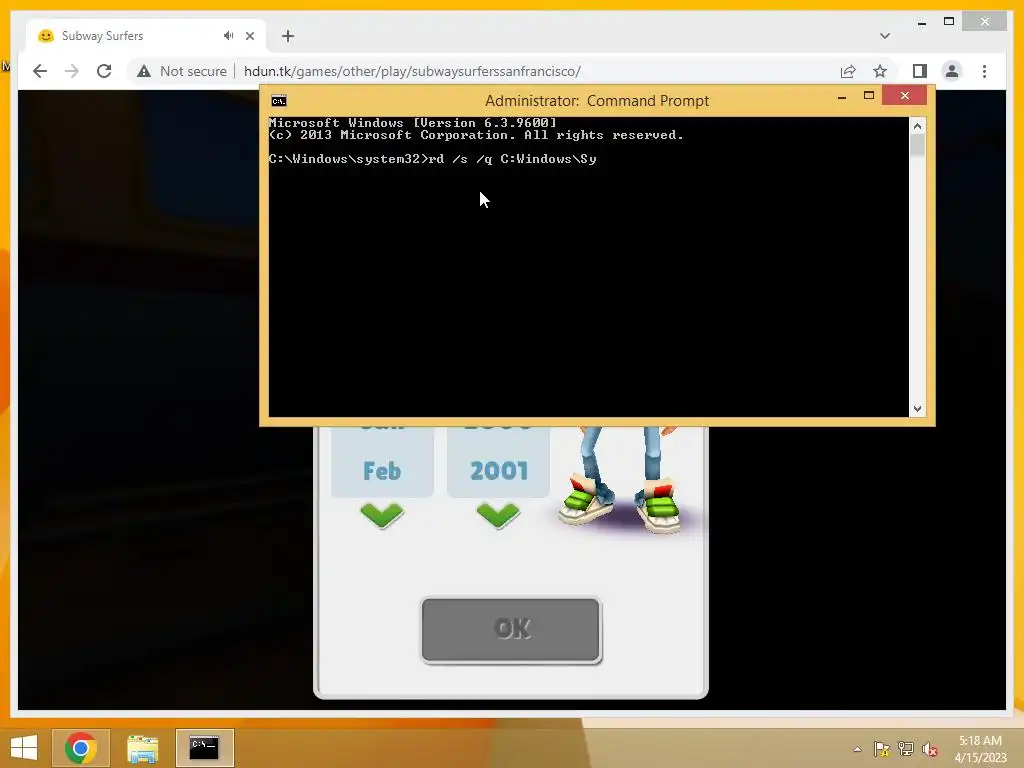
Task: Select the Subway Surfers tab
Action: [x=146, y=36]
